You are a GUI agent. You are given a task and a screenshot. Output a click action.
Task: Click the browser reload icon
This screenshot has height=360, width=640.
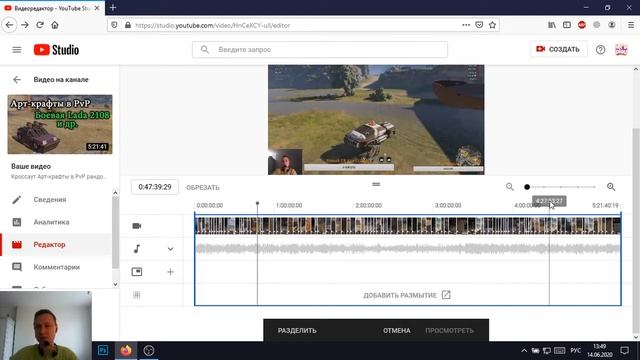[x=40, y=25]
